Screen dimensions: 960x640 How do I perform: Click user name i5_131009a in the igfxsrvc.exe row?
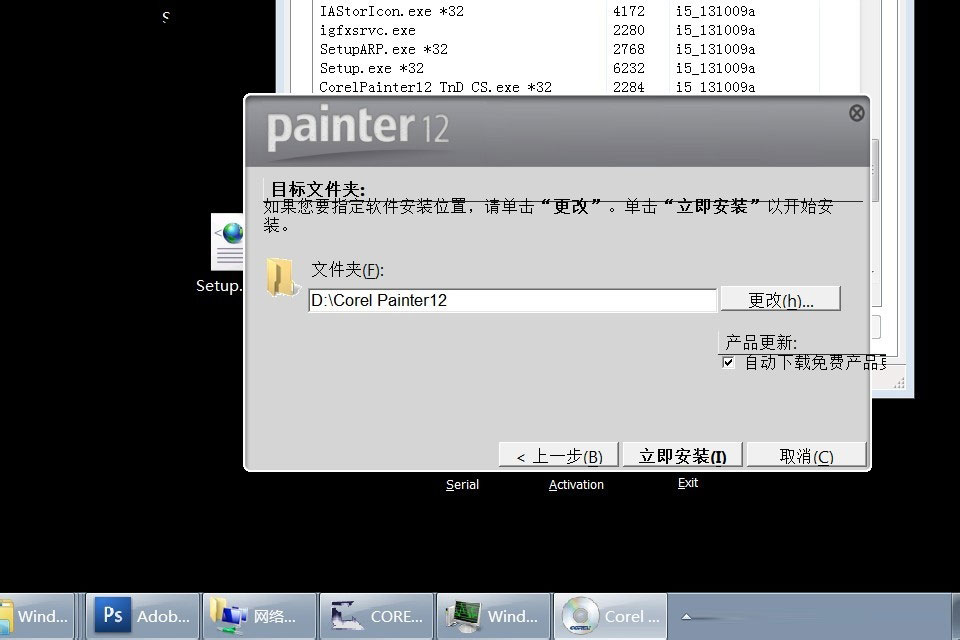(716, 30)
